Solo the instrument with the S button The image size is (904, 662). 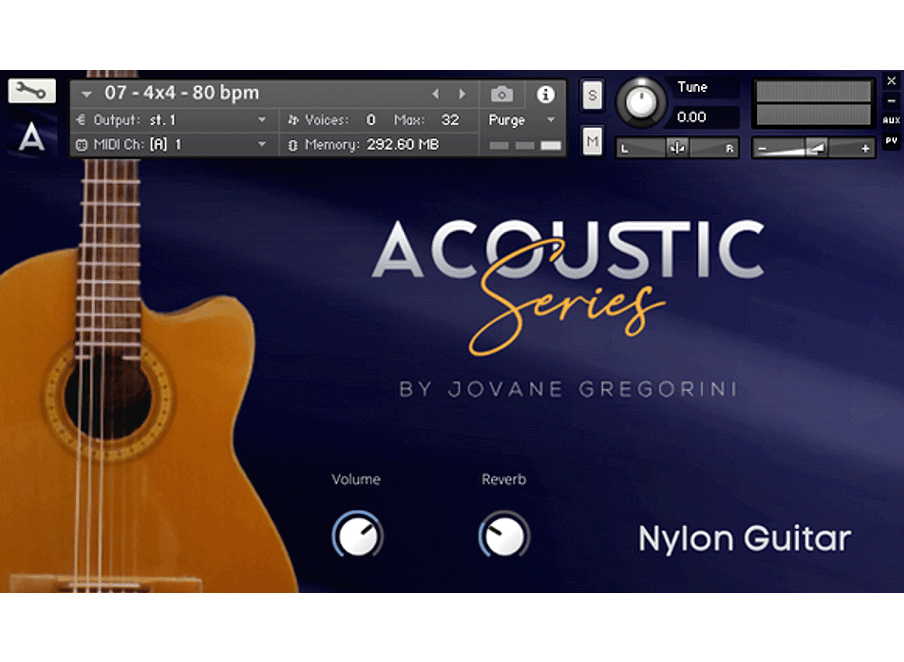tap(592, 95)
